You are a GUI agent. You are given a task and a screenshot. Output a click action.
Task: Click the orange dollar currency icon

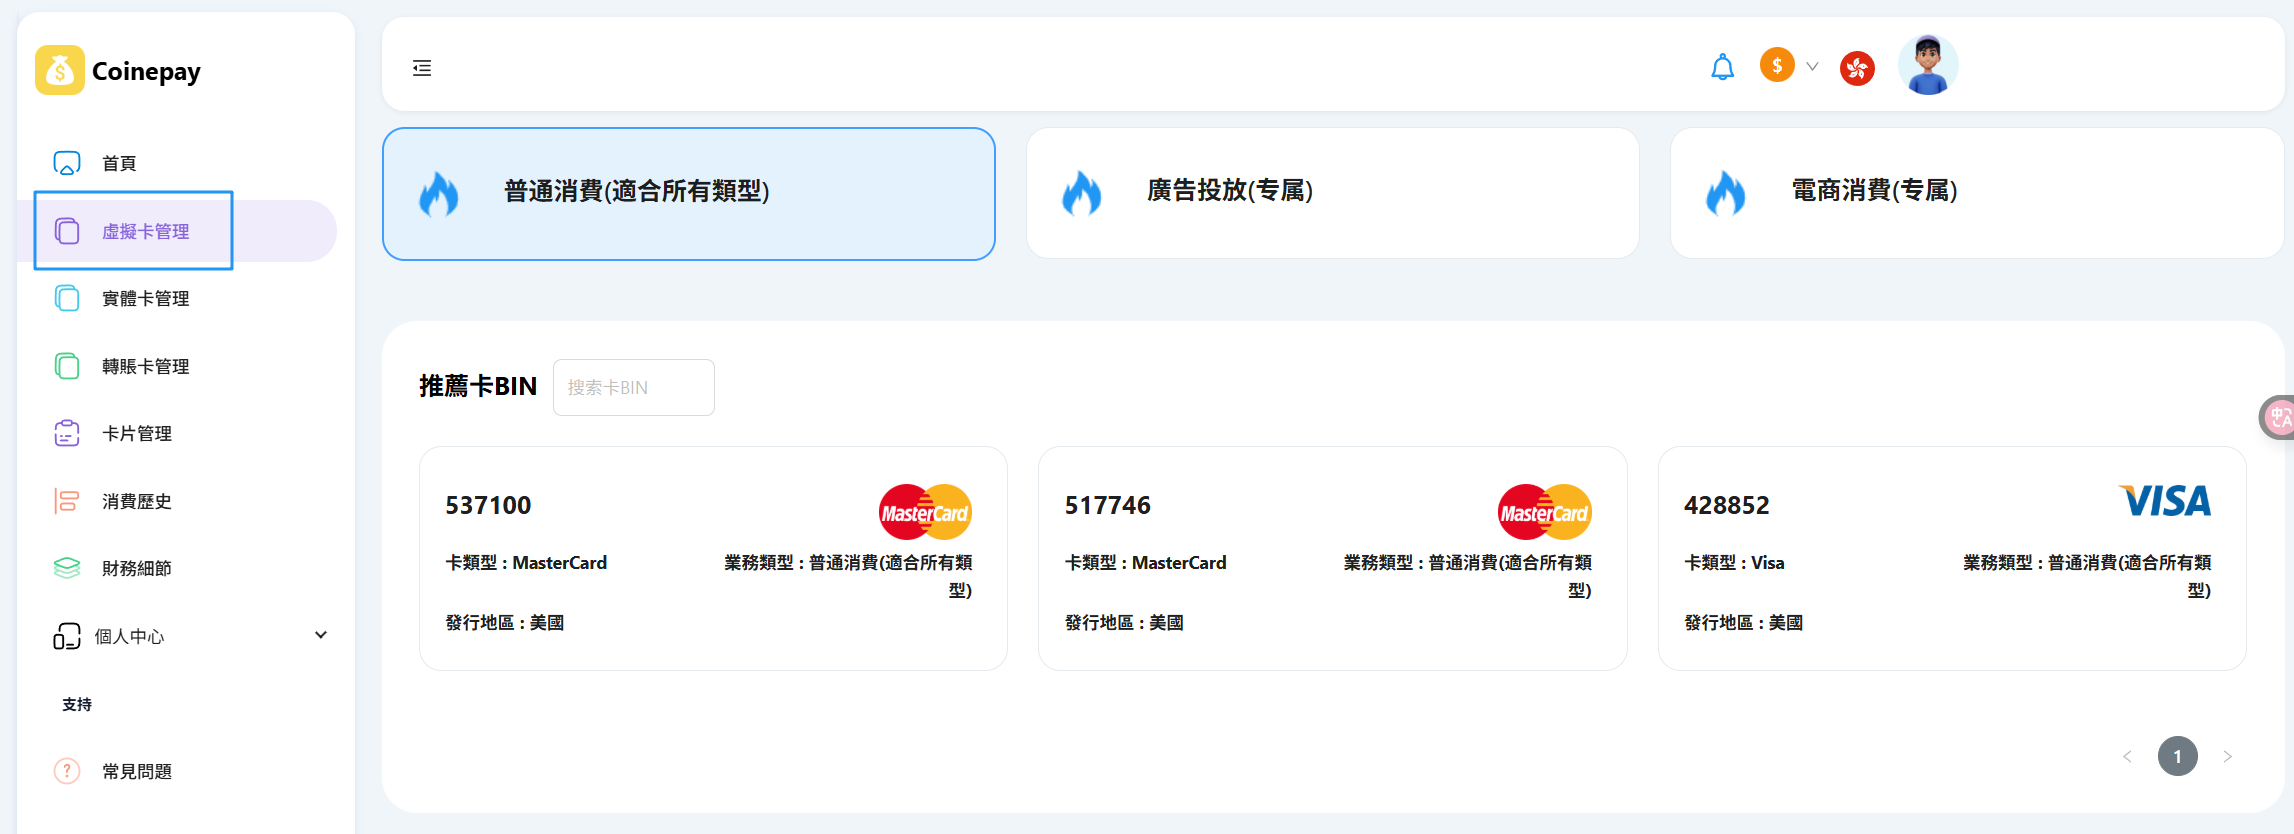[1777, 66]
